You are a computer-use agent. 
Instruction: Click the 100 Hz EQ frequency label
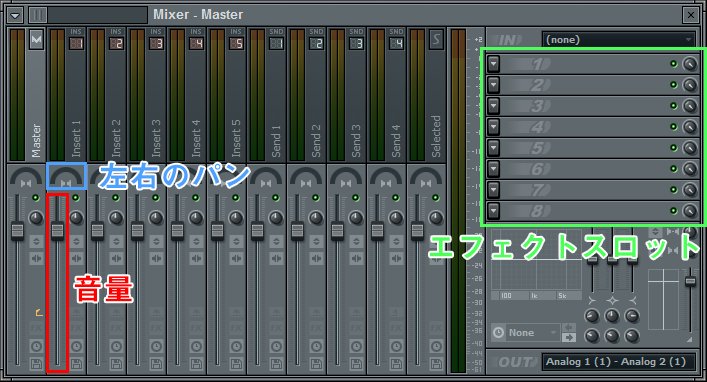[x=506, y=296]
